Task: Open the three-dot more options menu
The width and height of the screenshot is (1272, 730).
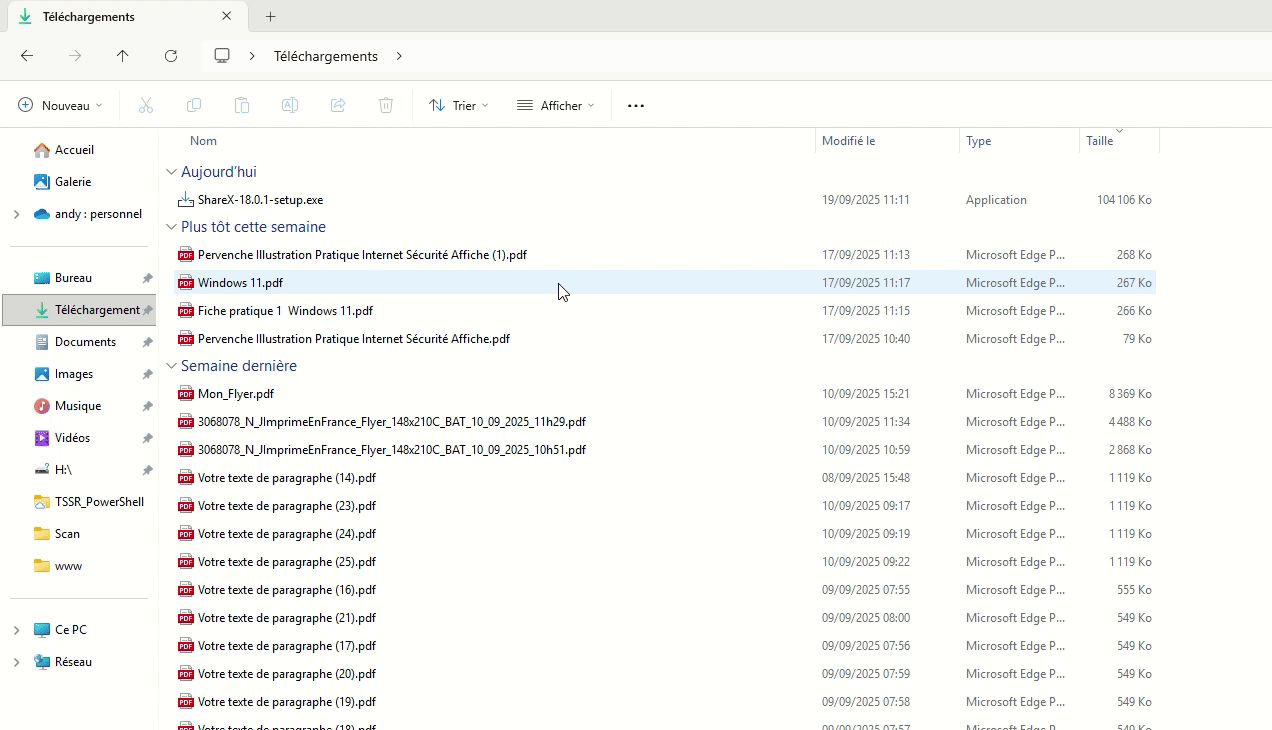Action: pos(636,105)
